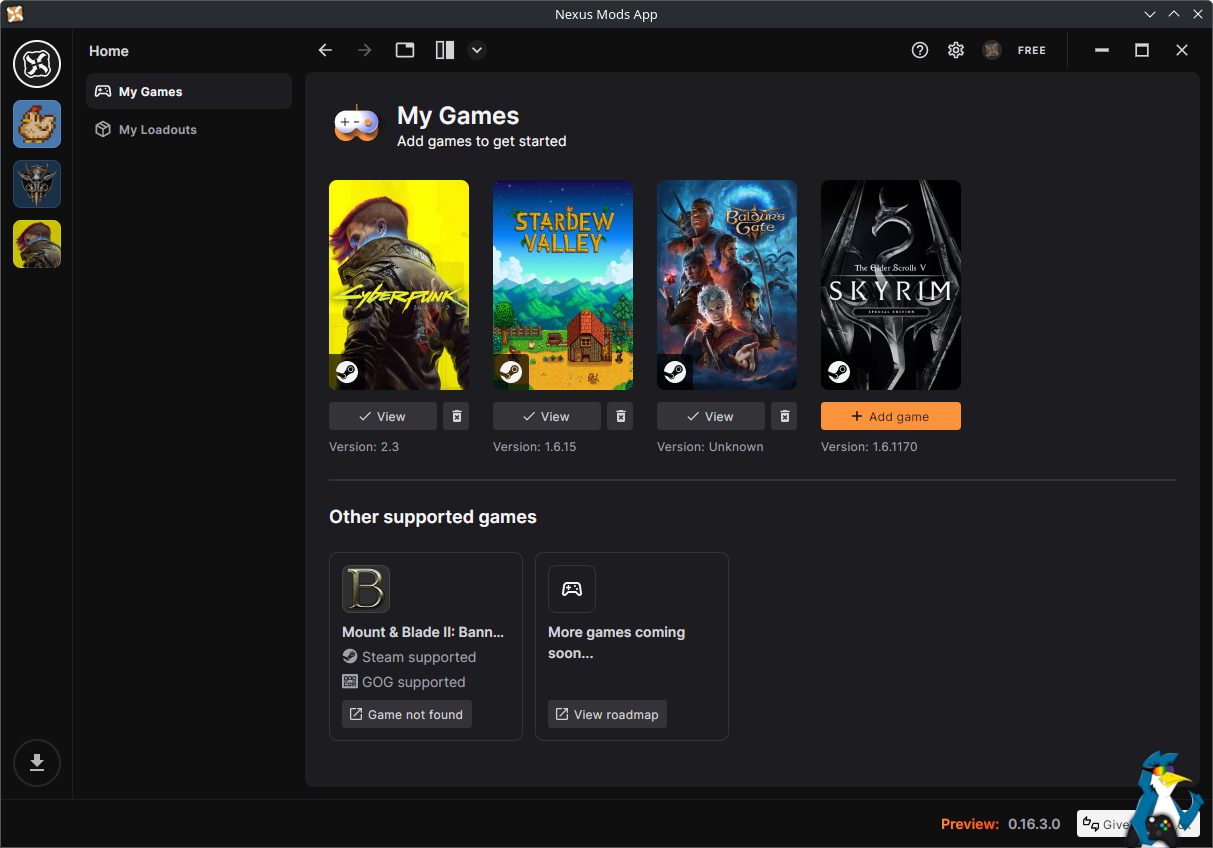Open the settings gear icon
The width and height of the screenshot is (1213, 848).
click(x=956, y=50)
